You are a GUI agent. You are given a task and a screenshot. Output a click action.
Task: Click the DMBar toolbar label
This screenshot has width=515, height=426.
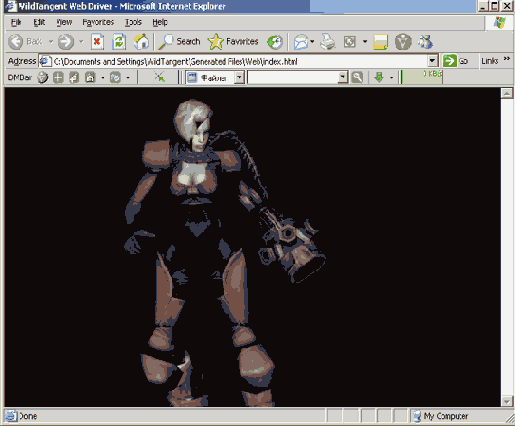coord(20,78)
